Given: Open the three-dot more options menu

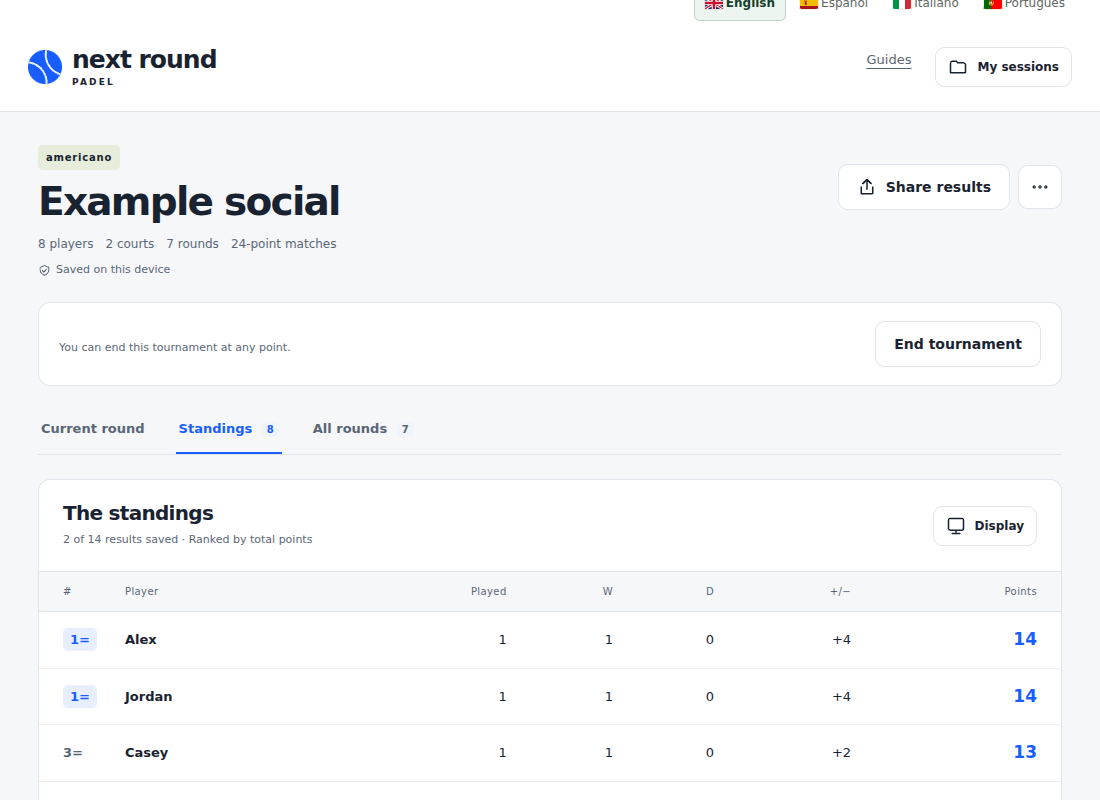Looking at the screenshot, I should click(x=1040, y=187).
